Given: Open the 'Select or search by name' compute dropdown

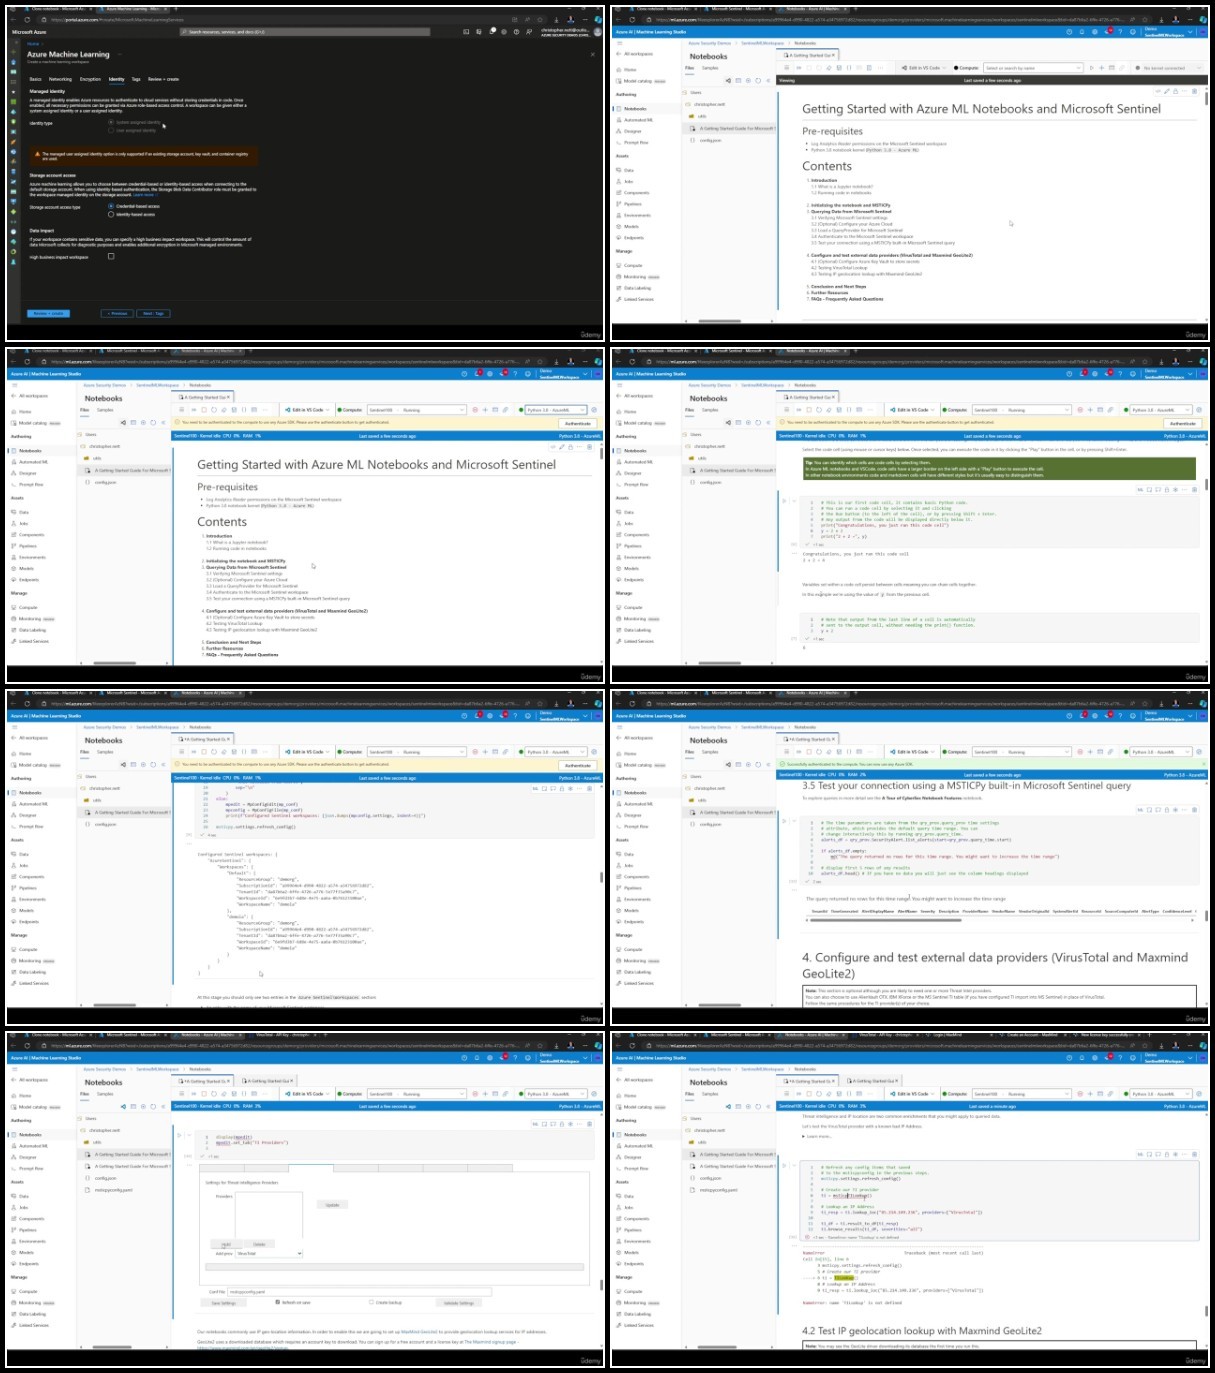Looking at the screenshot, I should tap(1034, 68).
